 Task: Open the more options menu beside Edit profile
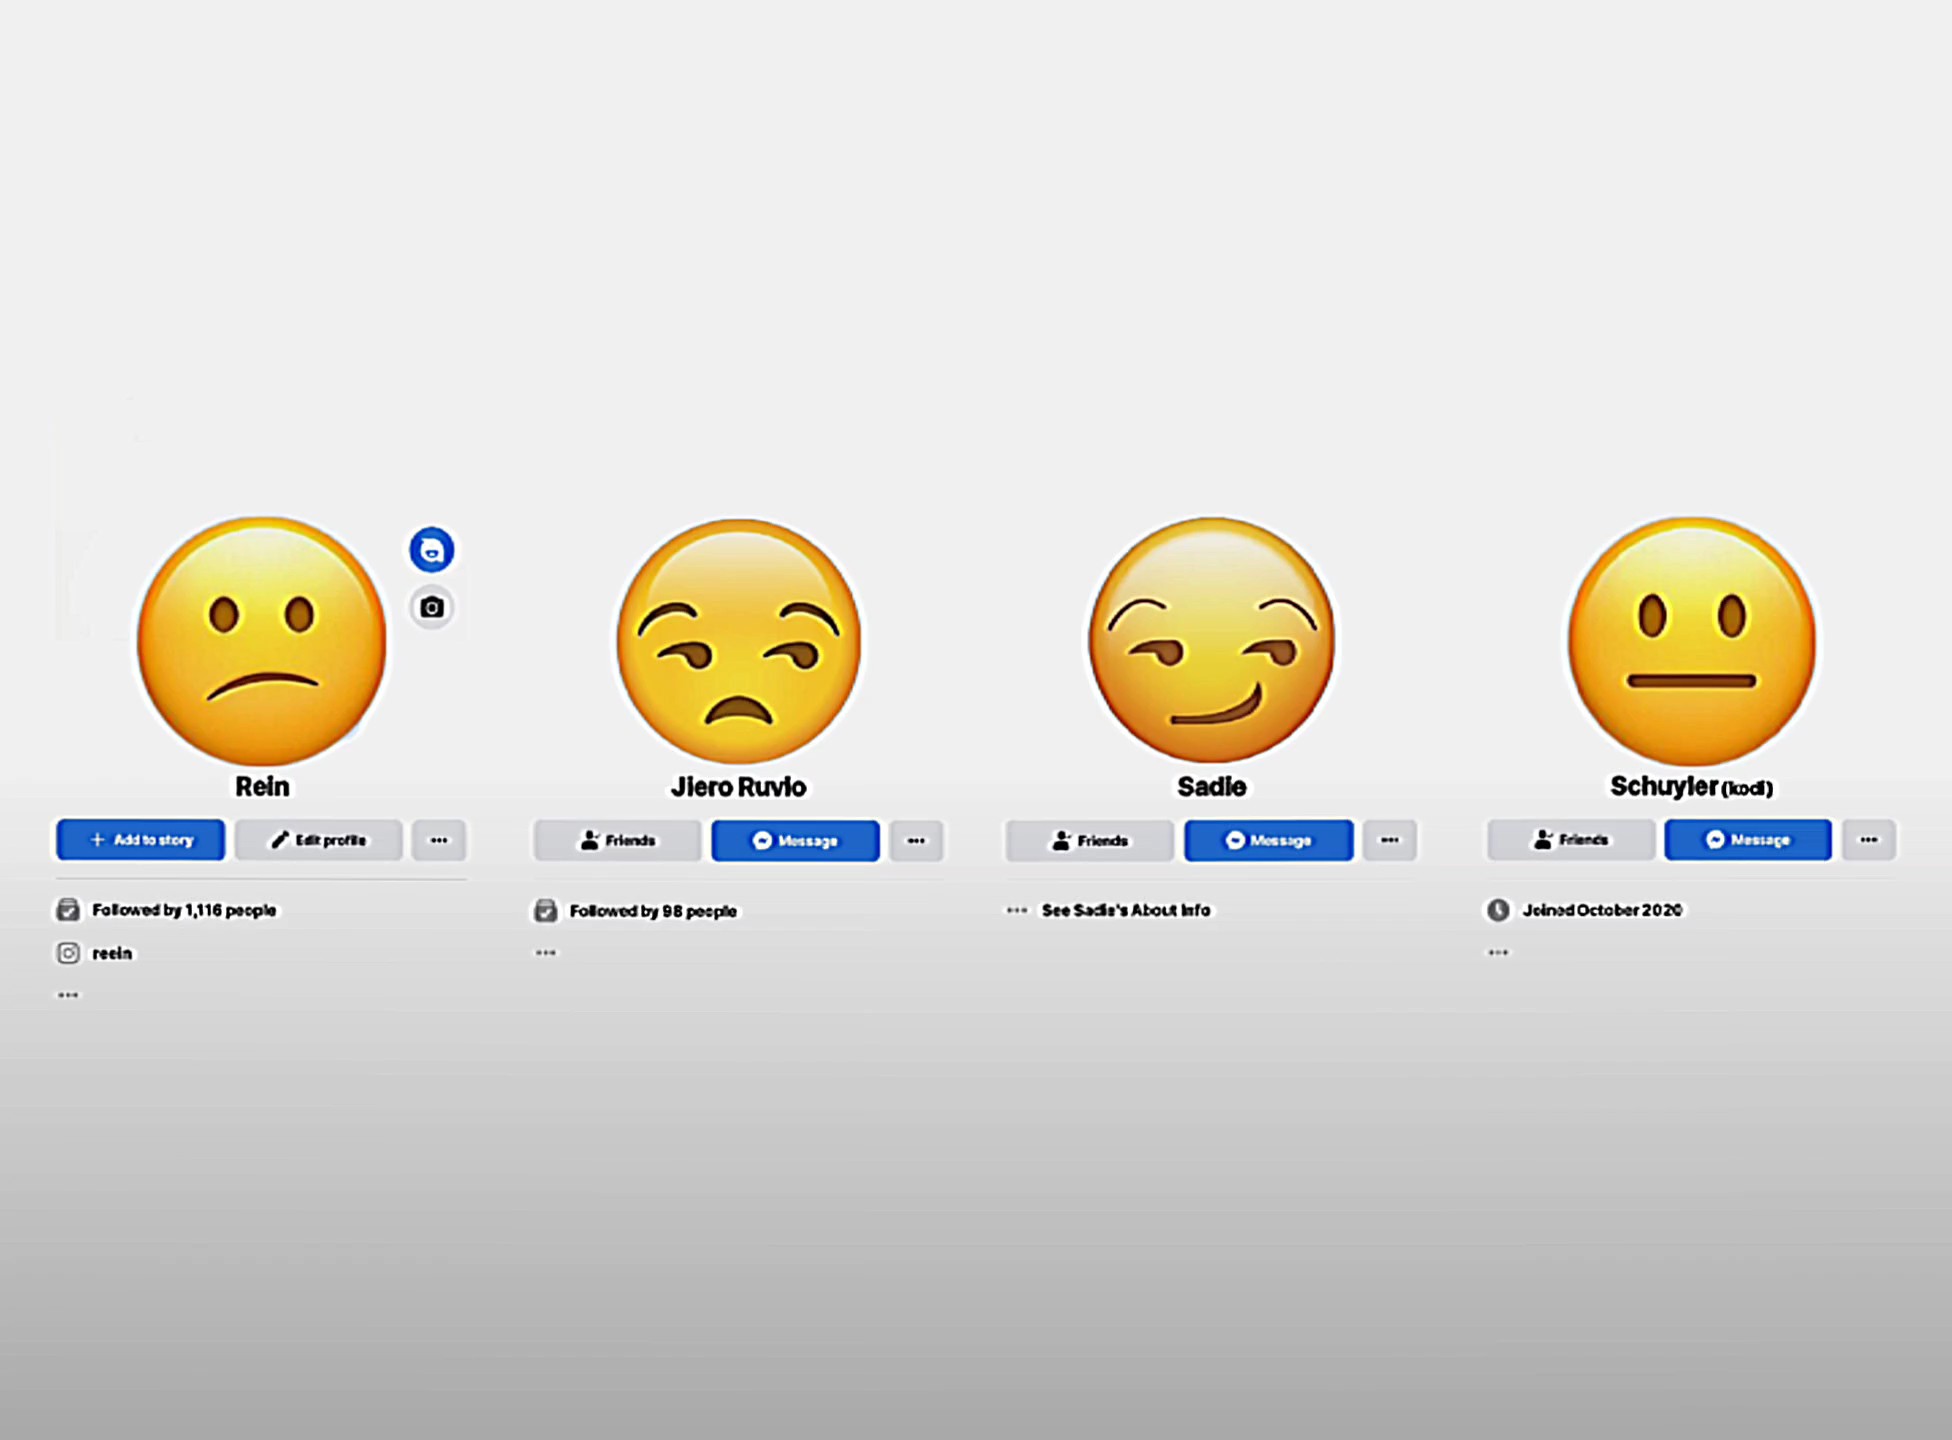(439, 840)
